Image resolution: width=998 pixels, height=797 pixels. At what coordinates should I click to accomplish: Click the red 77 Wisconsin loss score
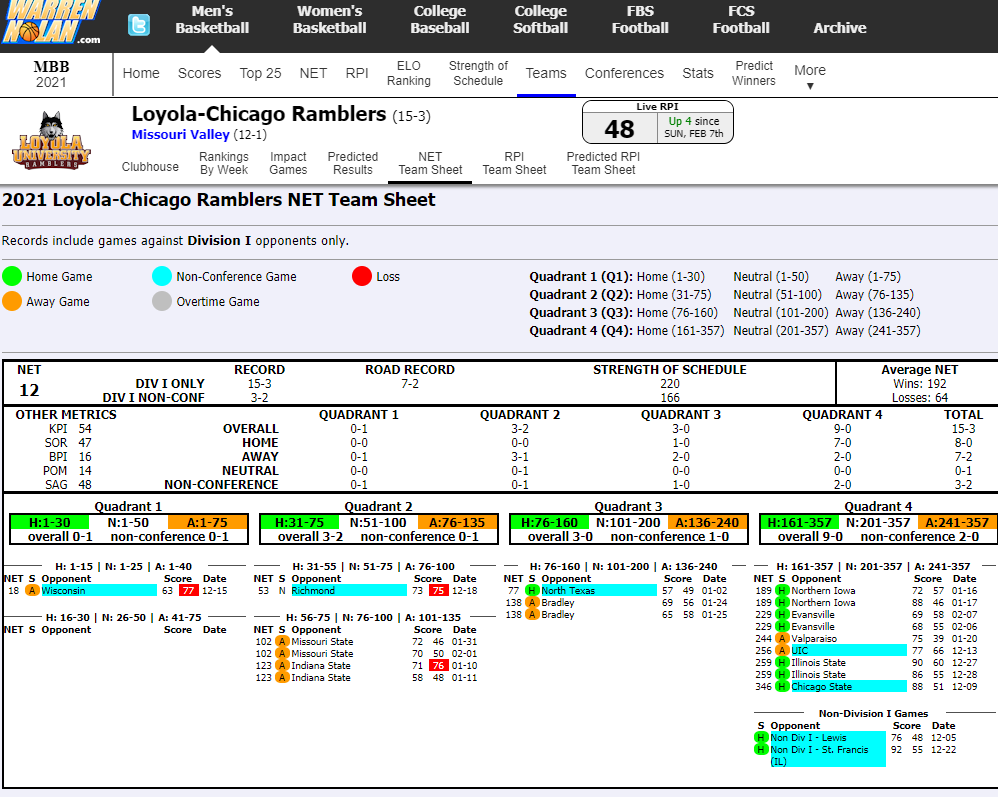tap(188, 591)
